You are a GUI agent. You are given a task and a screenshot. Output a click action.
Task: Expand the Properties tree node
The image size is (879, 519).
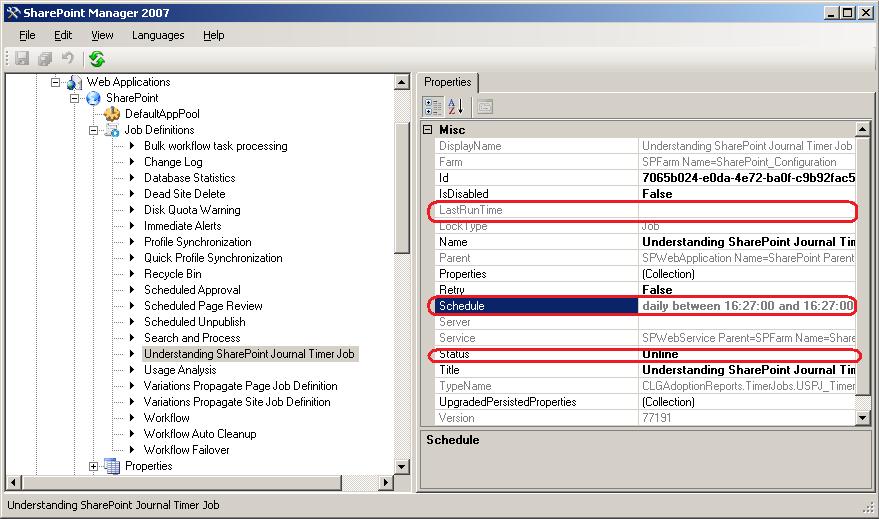point(93,466)
